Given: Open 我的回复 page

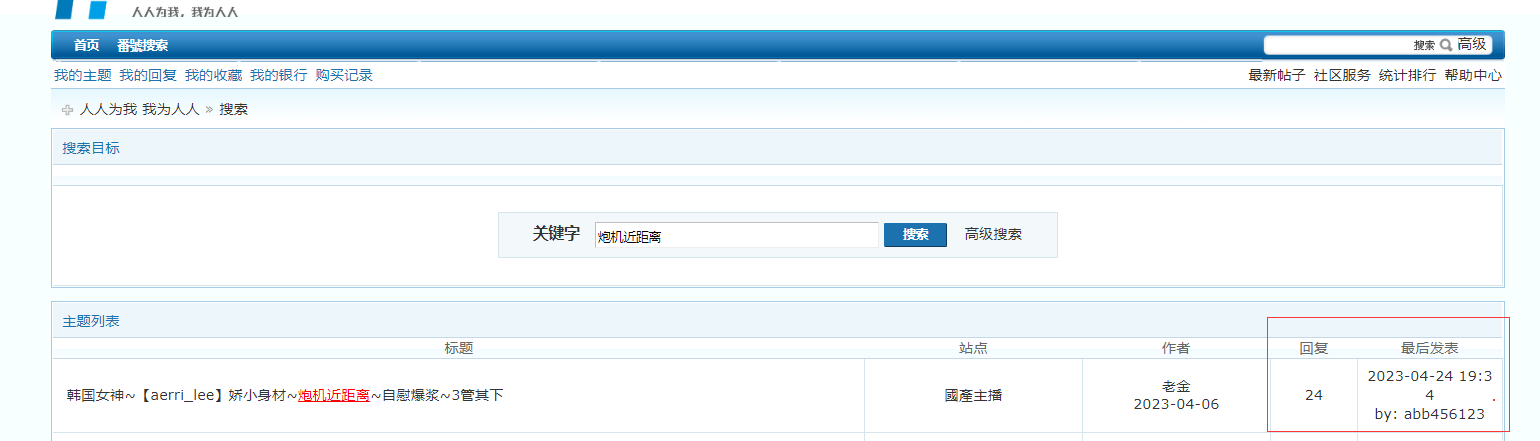Looking at the screenshot, I should pyautogui.click(x=148, y=75).
